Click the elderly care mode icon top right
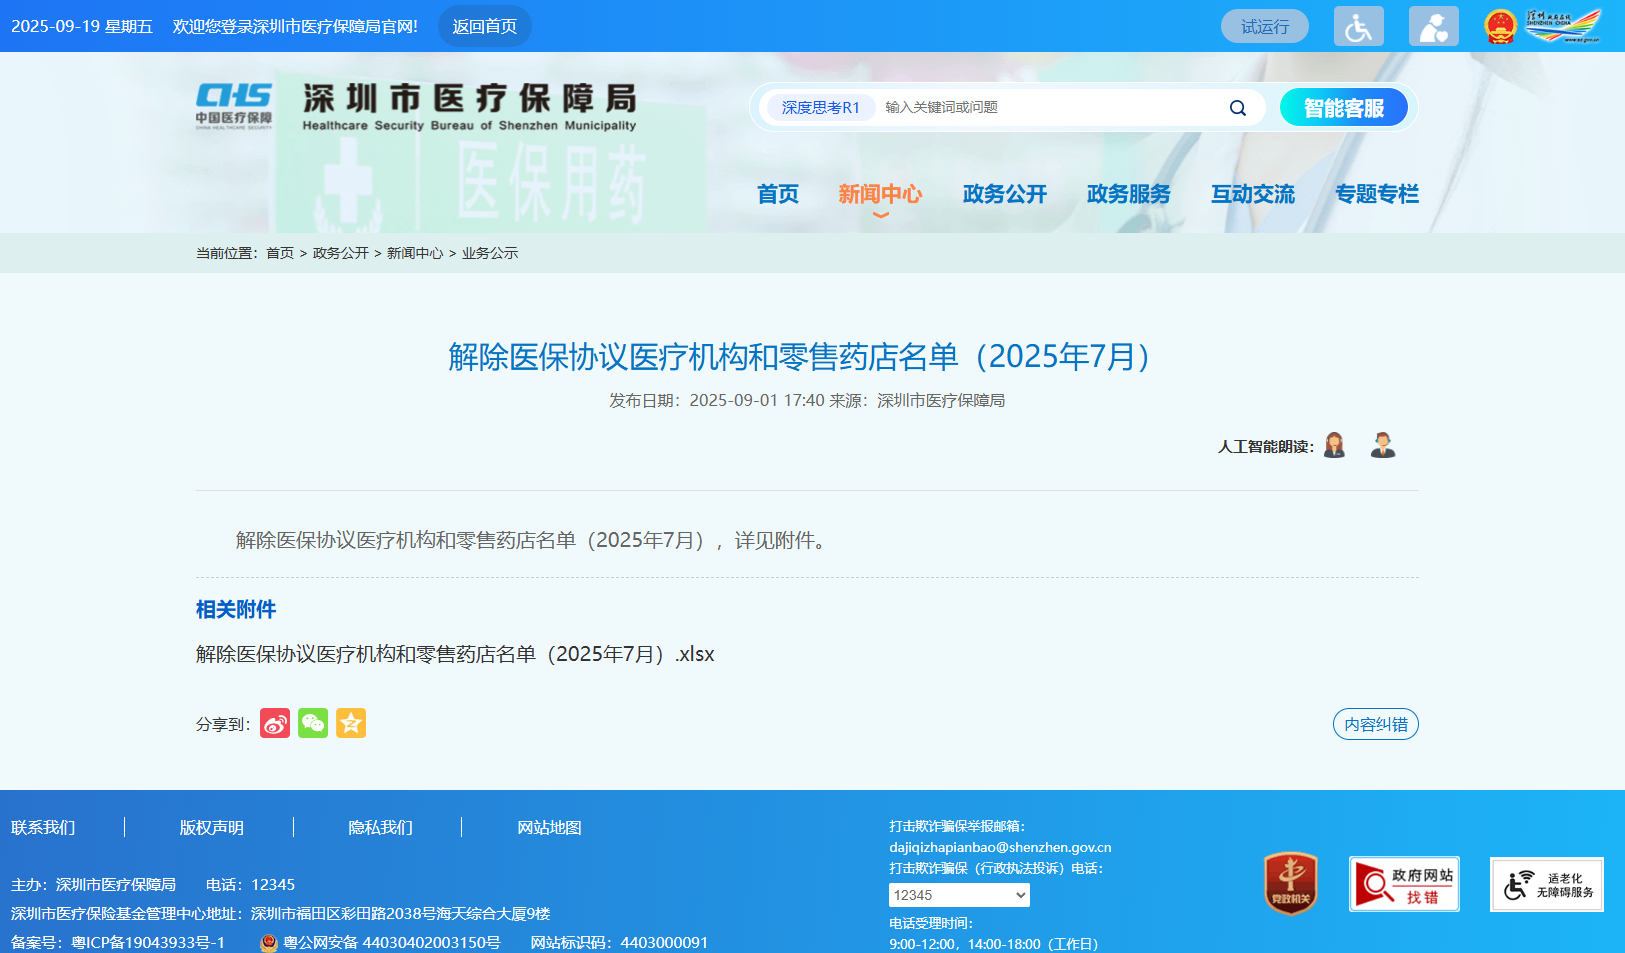Screen dimensions: 1625x953 click(1434, 25)
